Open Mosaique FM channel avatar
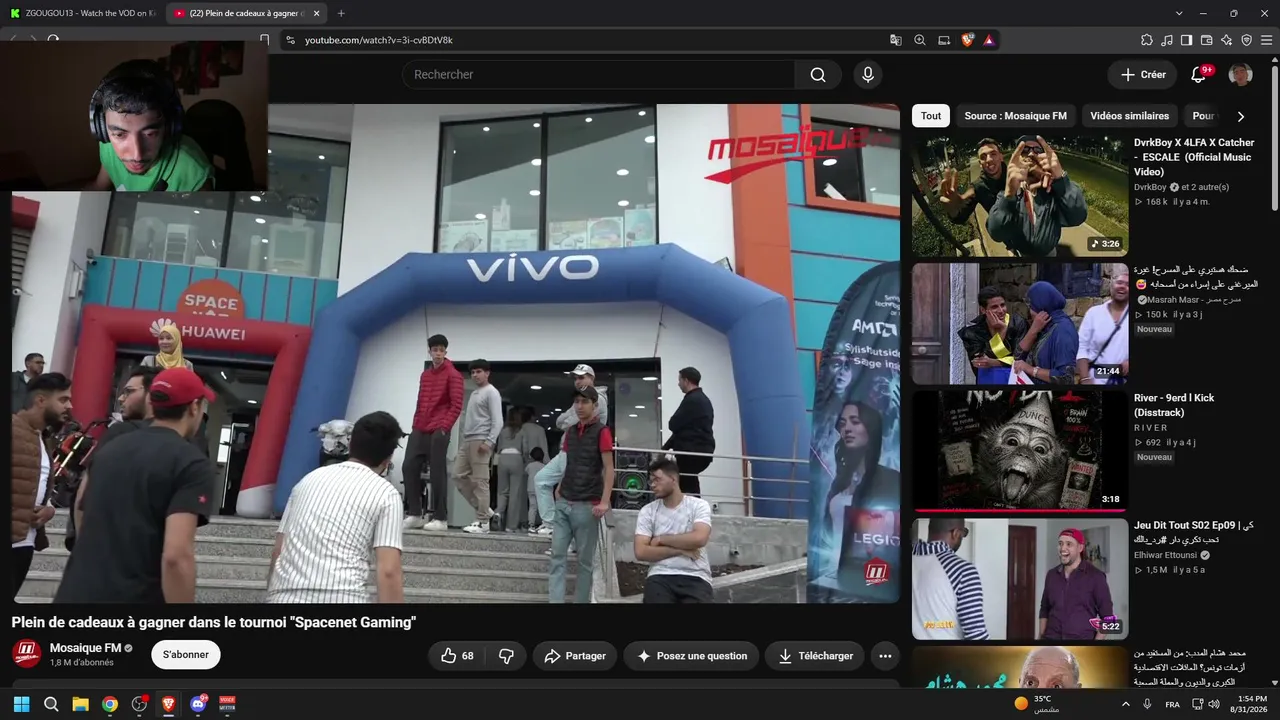The width and height of the screenshot is (1280, 720). [x=26, y=655]
